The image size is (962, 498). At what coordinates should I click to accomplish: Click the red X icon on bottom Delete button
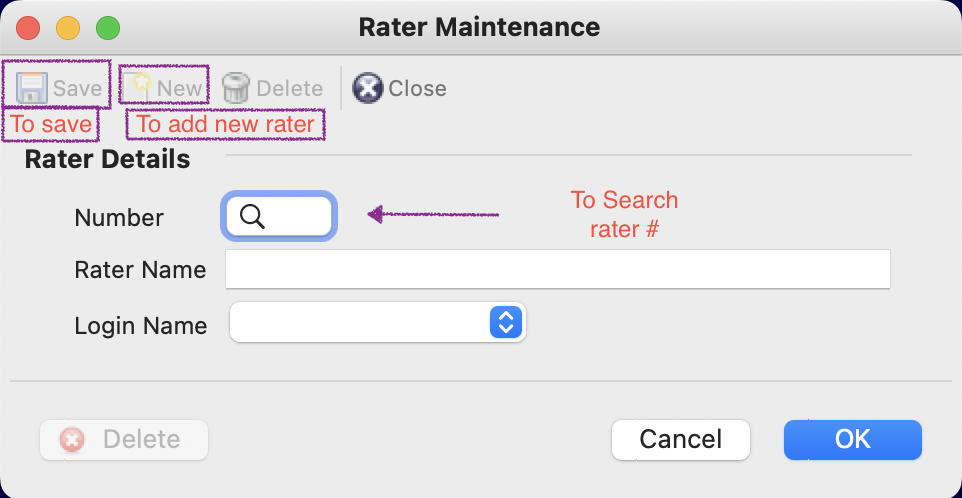click(72, 440)
